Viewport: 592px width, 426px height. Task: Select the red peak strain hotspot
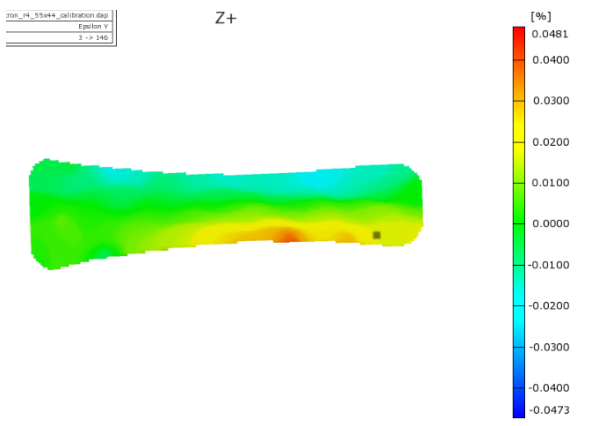point(288,236)
